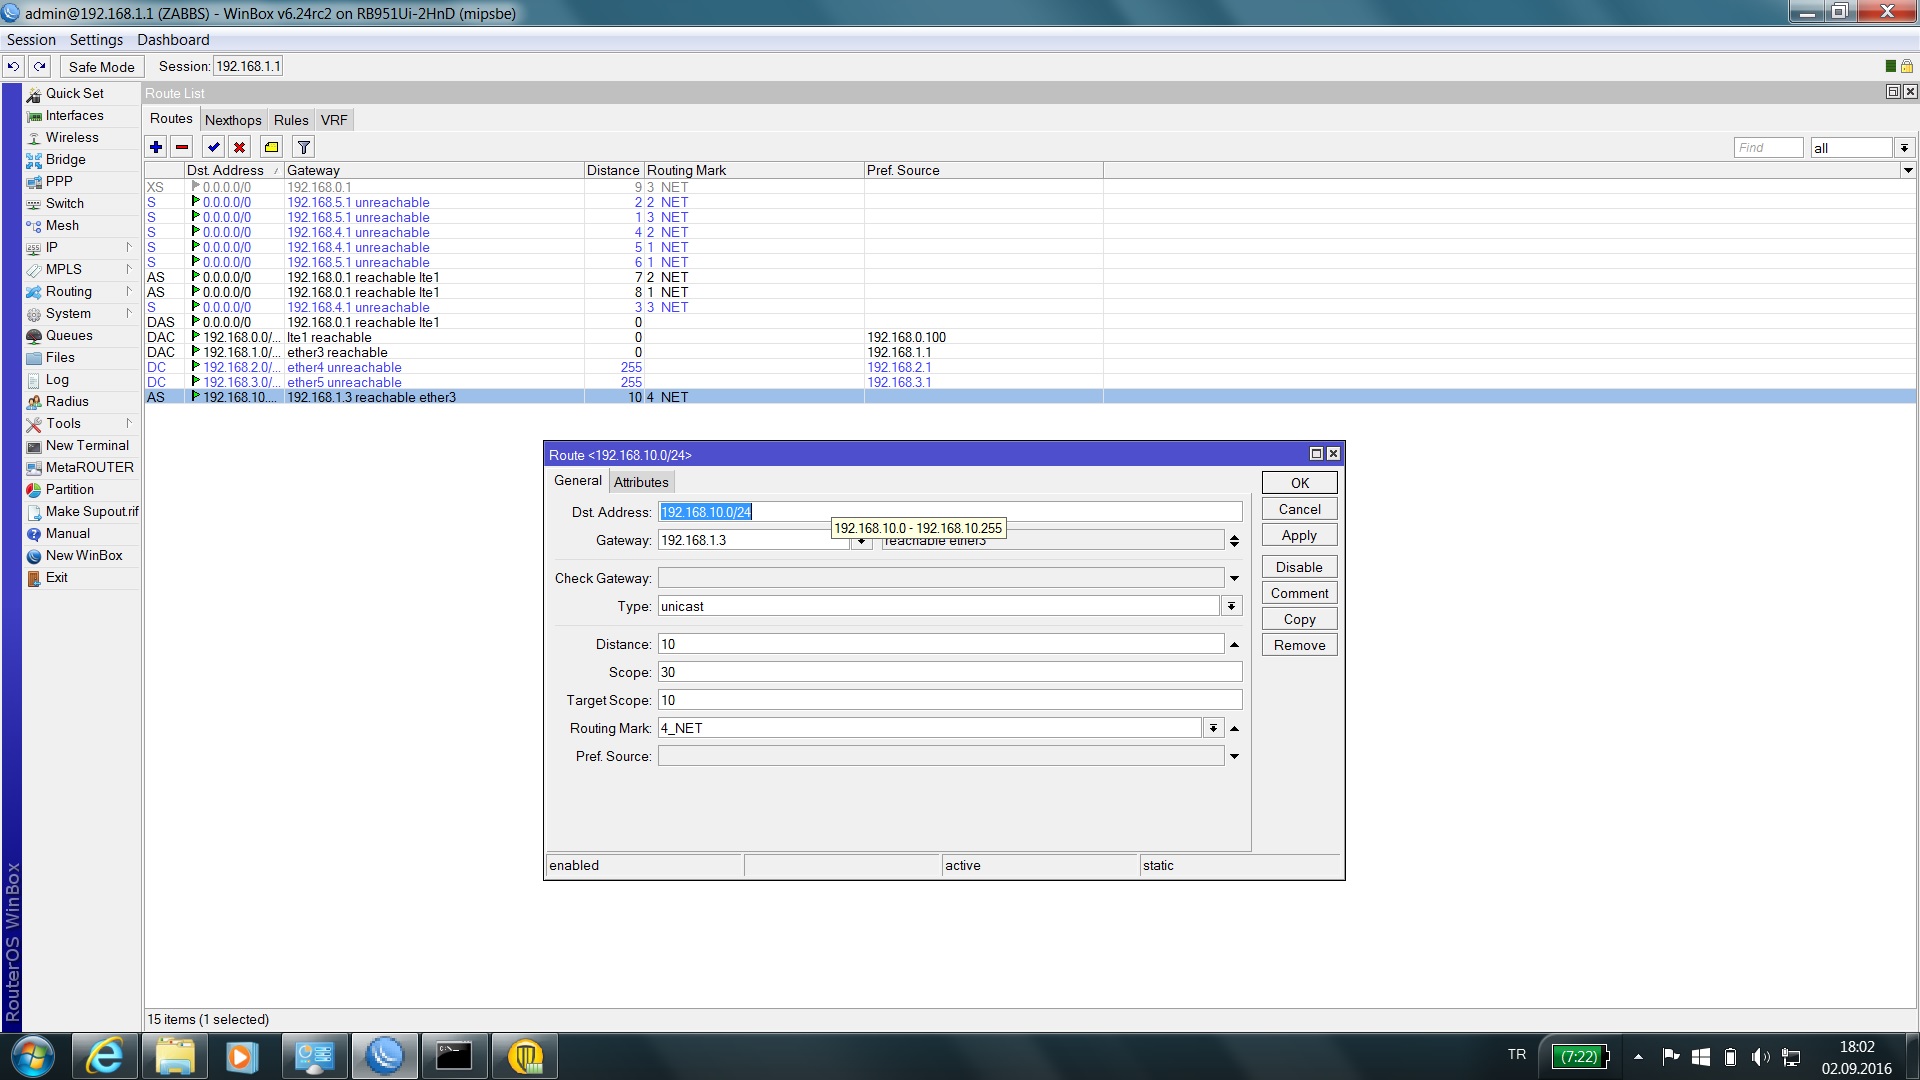Click the Comment button in route dialog
1920x1080 pixels.
(1299, 593)
